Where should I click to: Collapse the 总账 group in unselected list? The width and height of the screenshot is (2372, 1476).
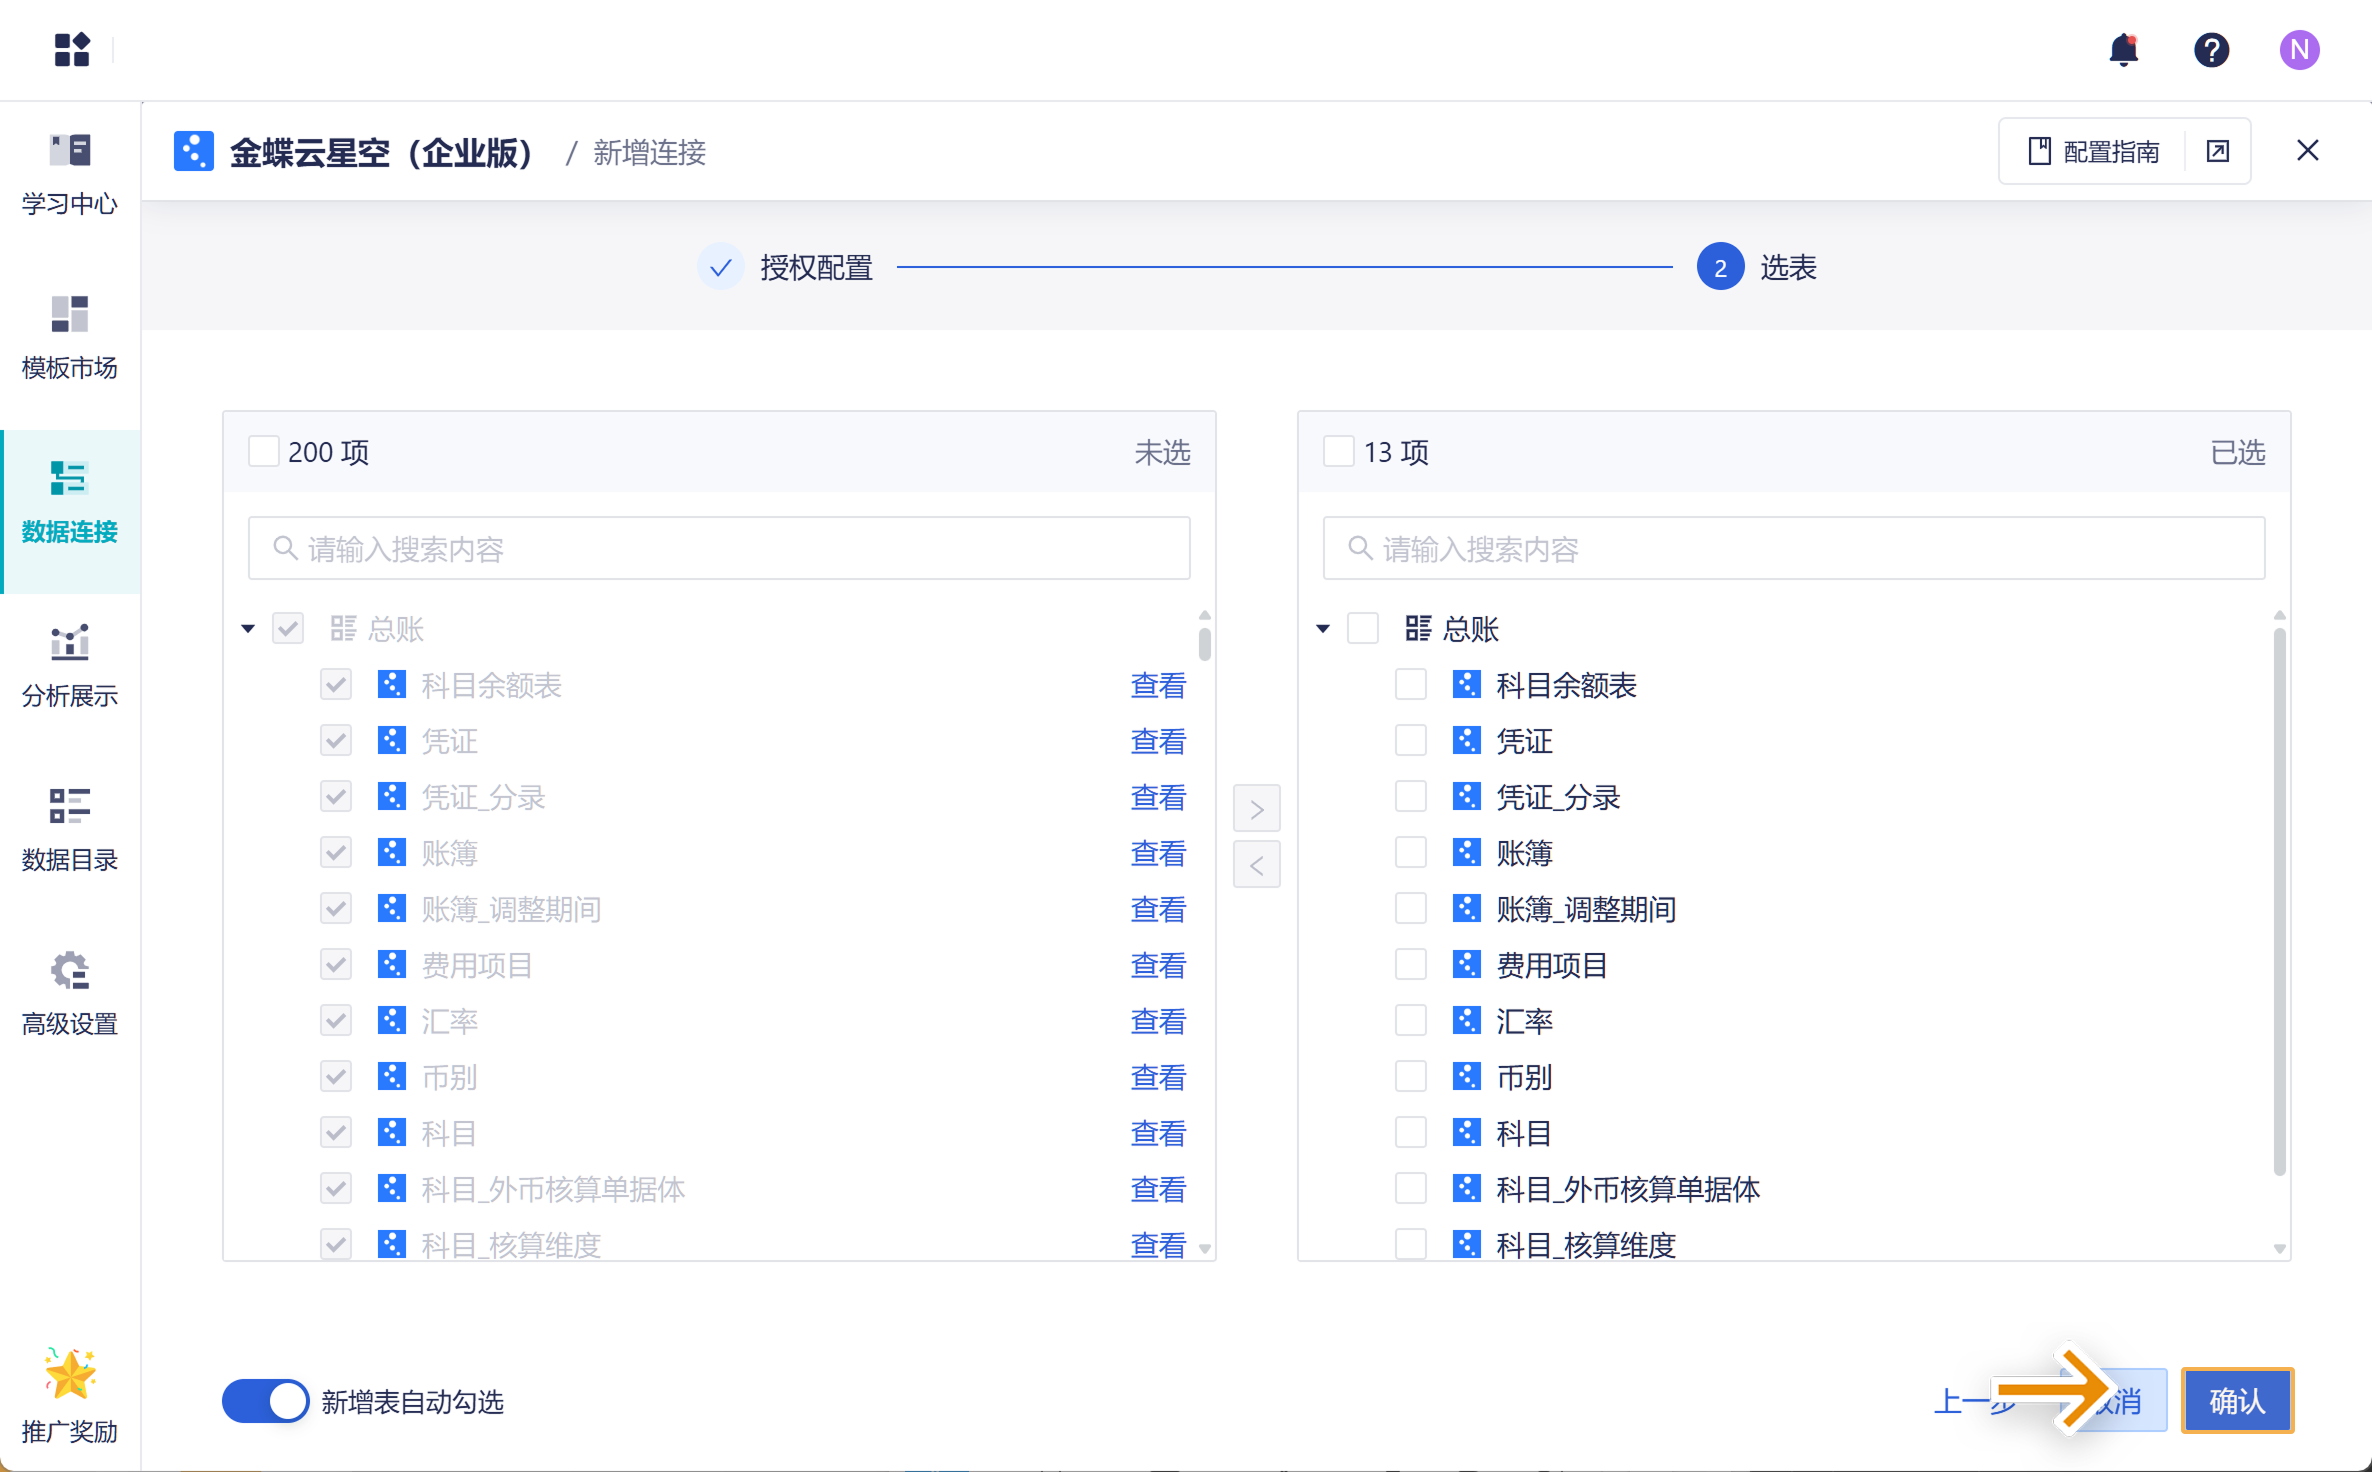[248, 629]
